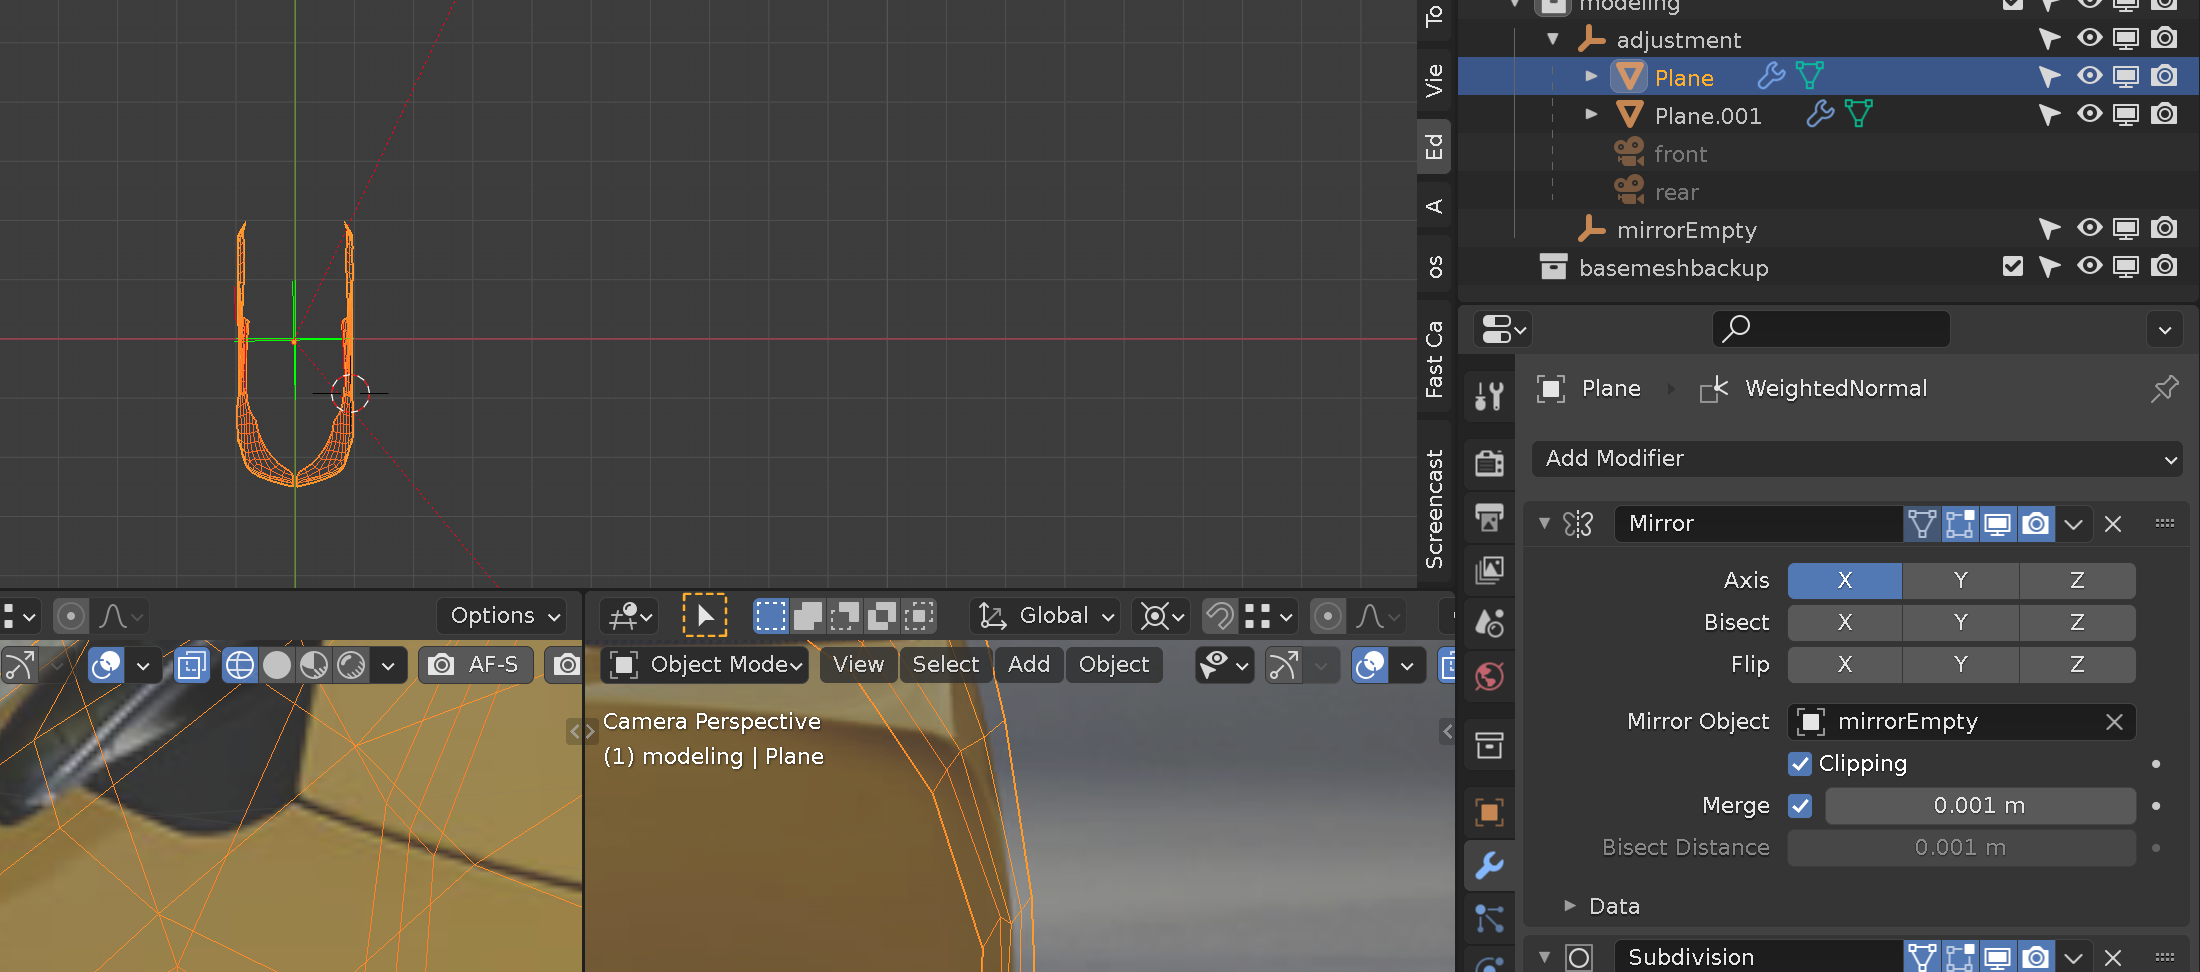Choose the Invert selection mode
2200x972 pixels.
tap(881, 615)
